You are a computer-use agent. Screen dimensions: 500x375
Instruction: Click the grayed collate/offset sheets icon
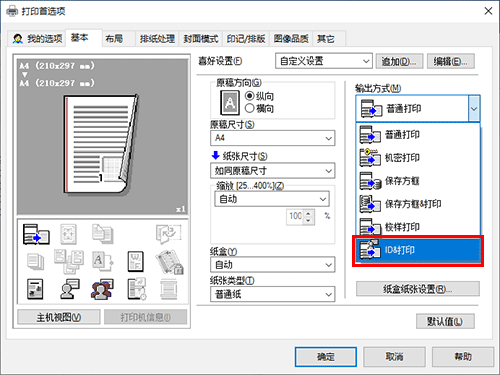click(x=69, y=261)
